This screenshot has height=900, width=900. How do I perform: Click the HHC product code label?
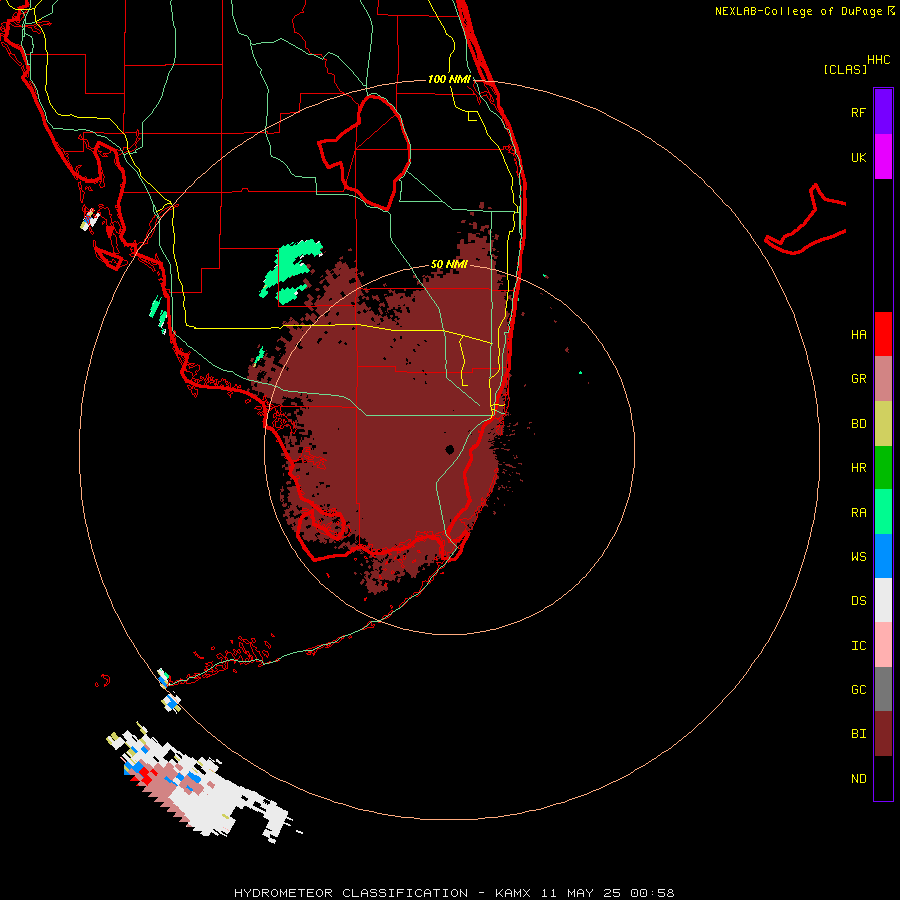click(878, 60)
